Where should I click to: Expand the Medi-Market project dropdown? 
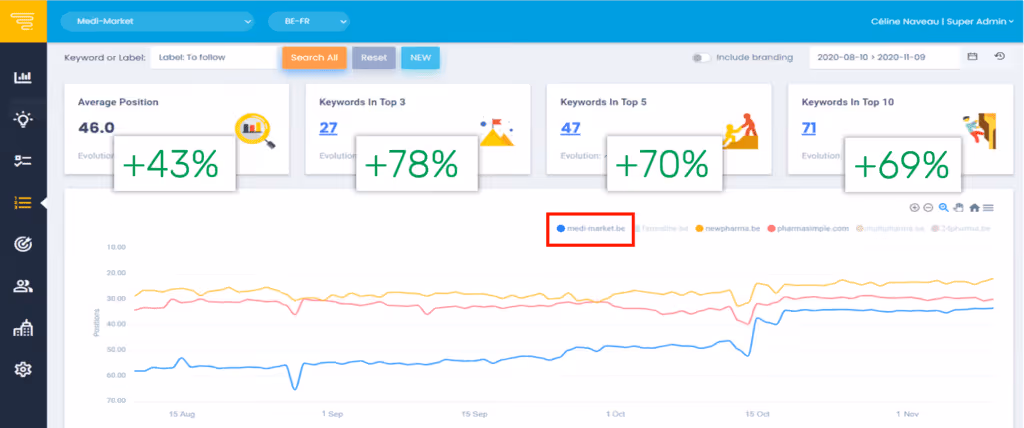click(x=157, y=22)
